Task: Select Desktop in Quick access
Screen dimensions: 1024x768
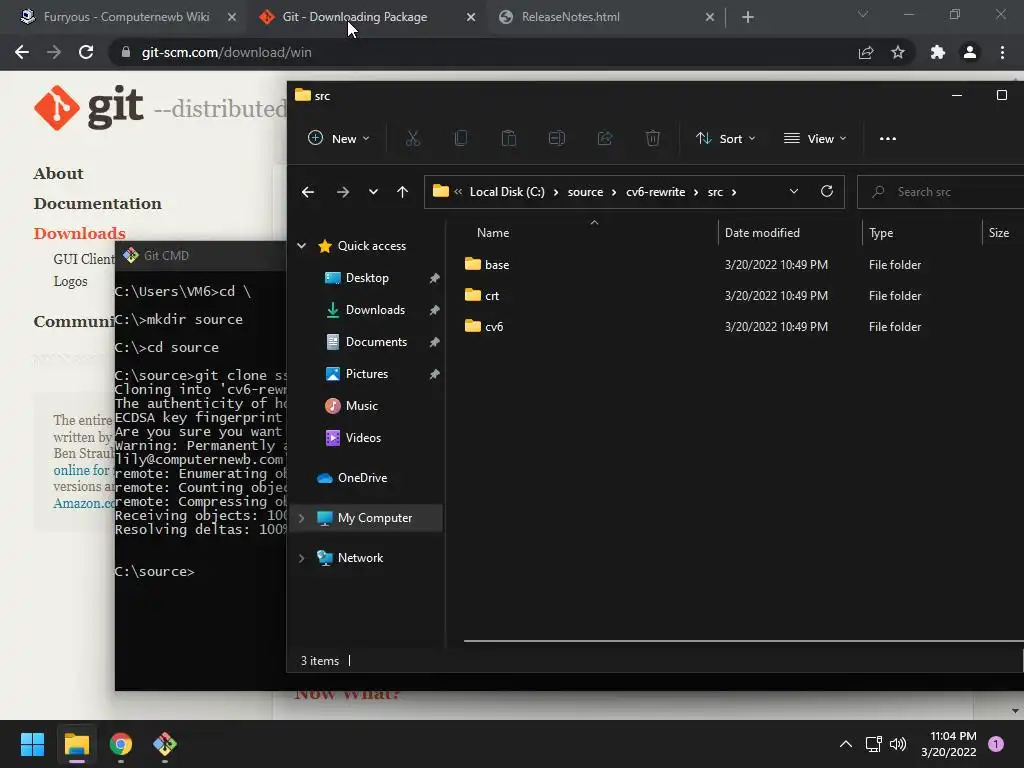Action: (367, 278)
